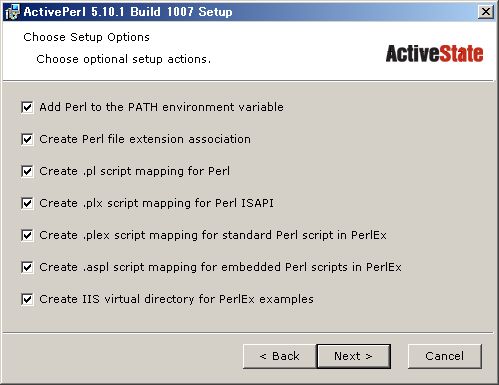Click the installer icon in the title bar
Image resolution: width=499 pixels, height=385 pixels.
point(12,12)
